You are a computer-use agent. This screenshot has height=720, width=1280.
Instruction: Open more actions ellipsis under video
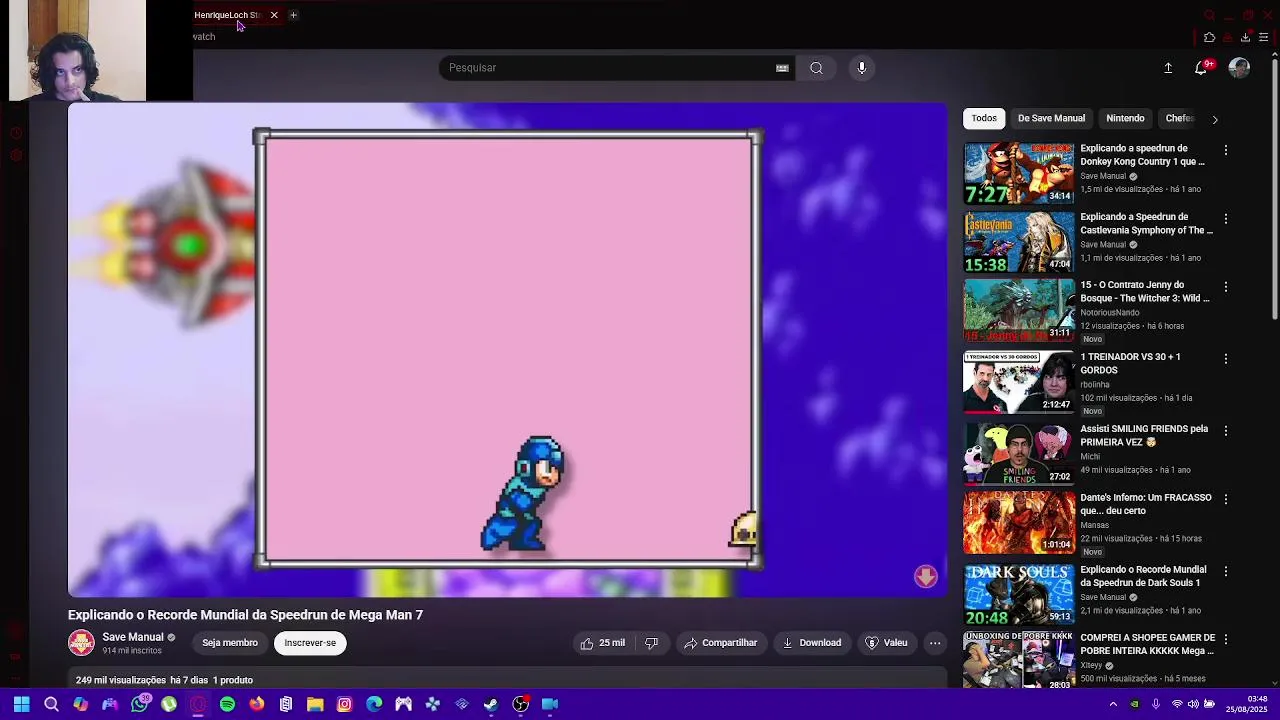coord(935,643)
